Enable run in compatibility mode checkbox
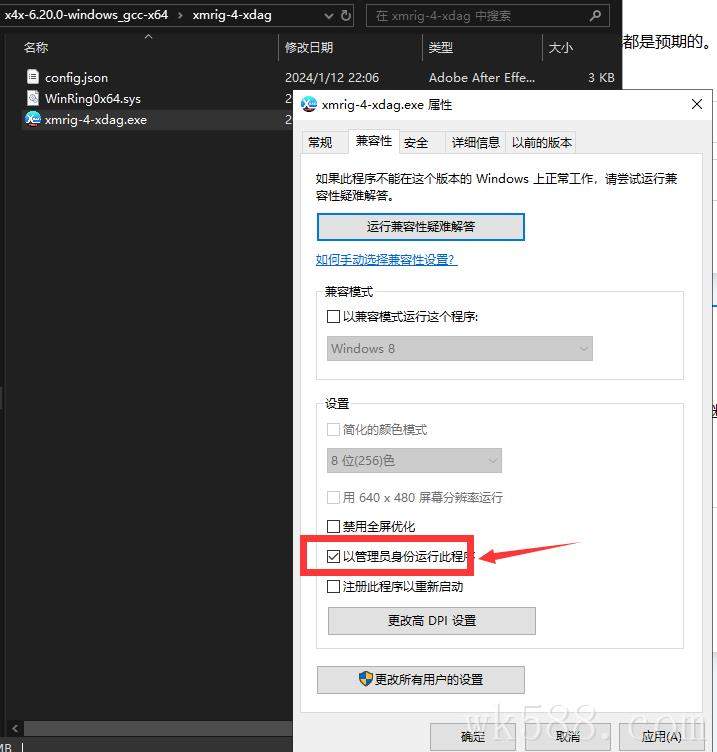Screen dimensions: 717x752 (333, 317)
